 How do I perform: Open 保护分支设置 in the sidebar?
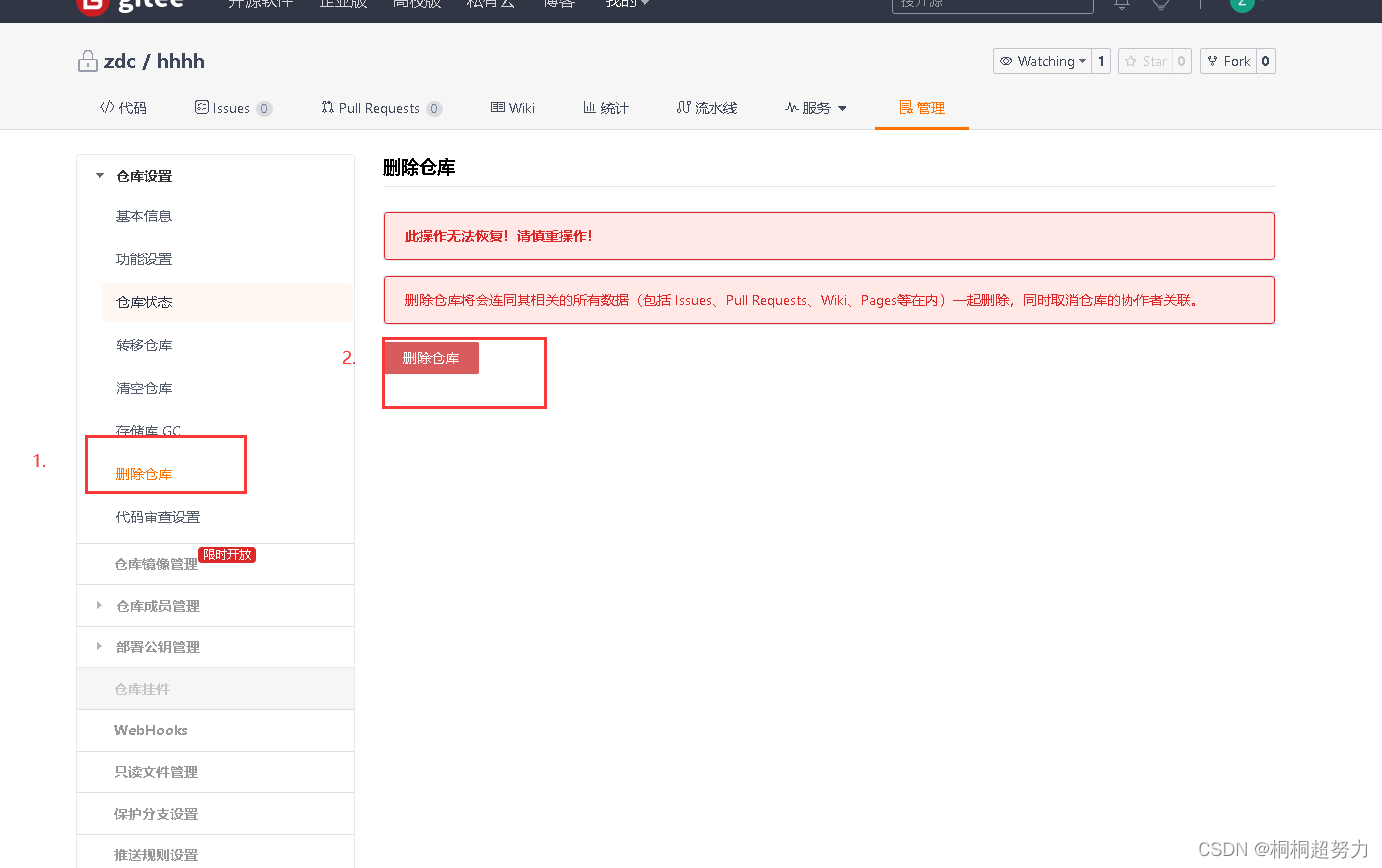(156, 814)
